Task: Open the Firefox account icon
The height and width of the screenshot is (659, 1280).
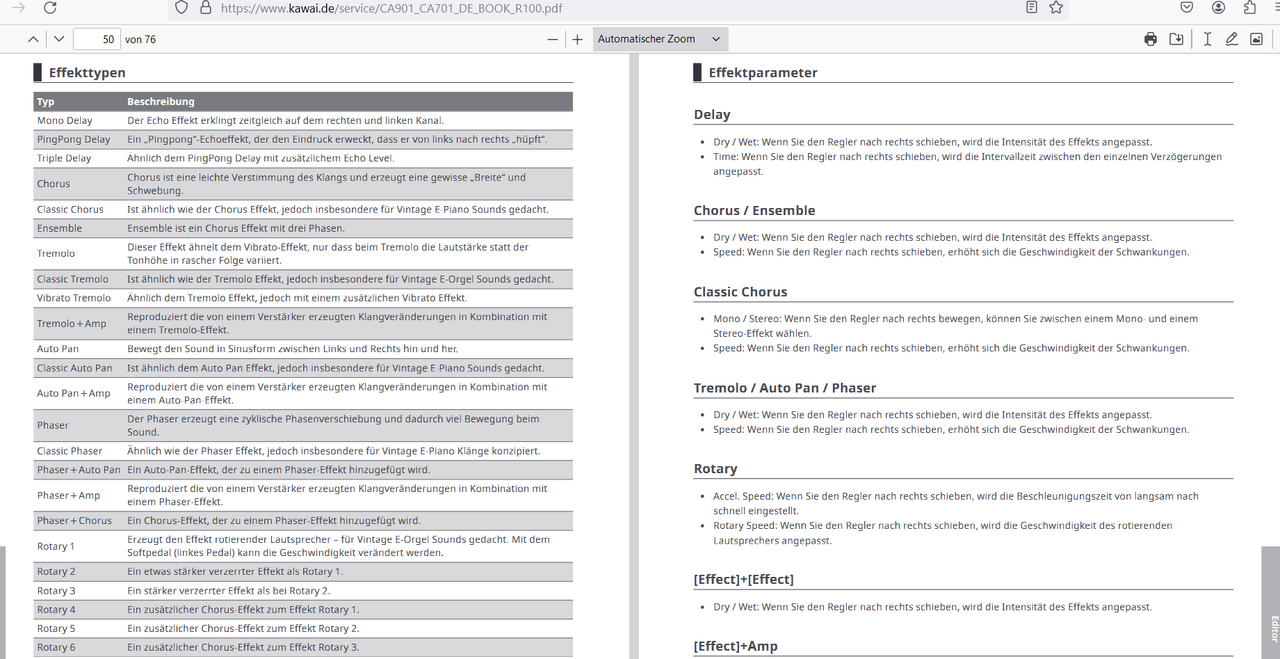Action: click(1218, 7)
